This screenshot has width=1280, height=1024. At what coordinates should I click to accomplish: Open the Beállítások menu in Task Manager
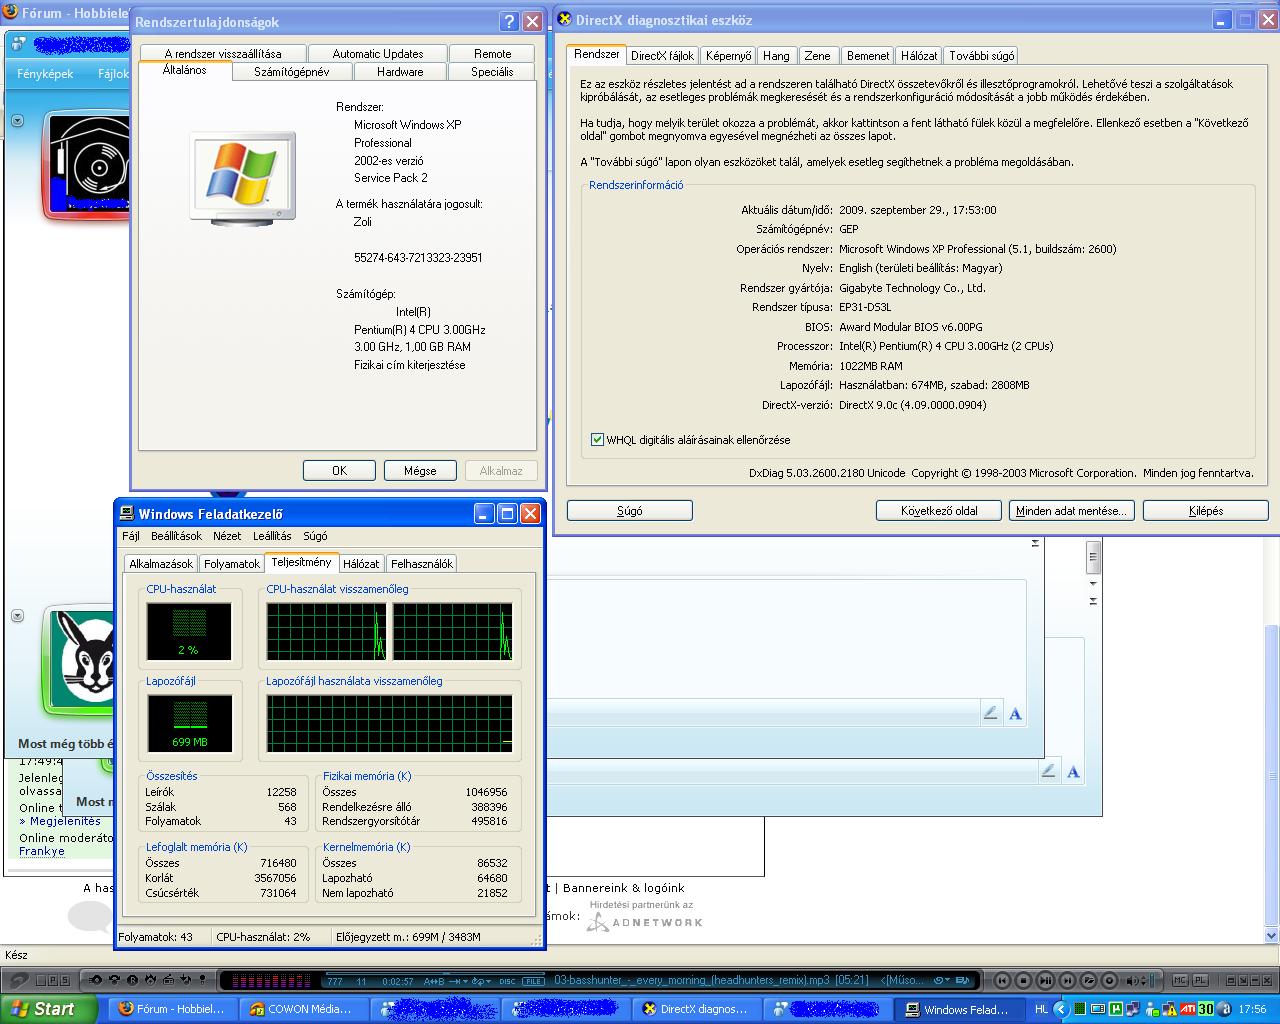click(176, 536)
